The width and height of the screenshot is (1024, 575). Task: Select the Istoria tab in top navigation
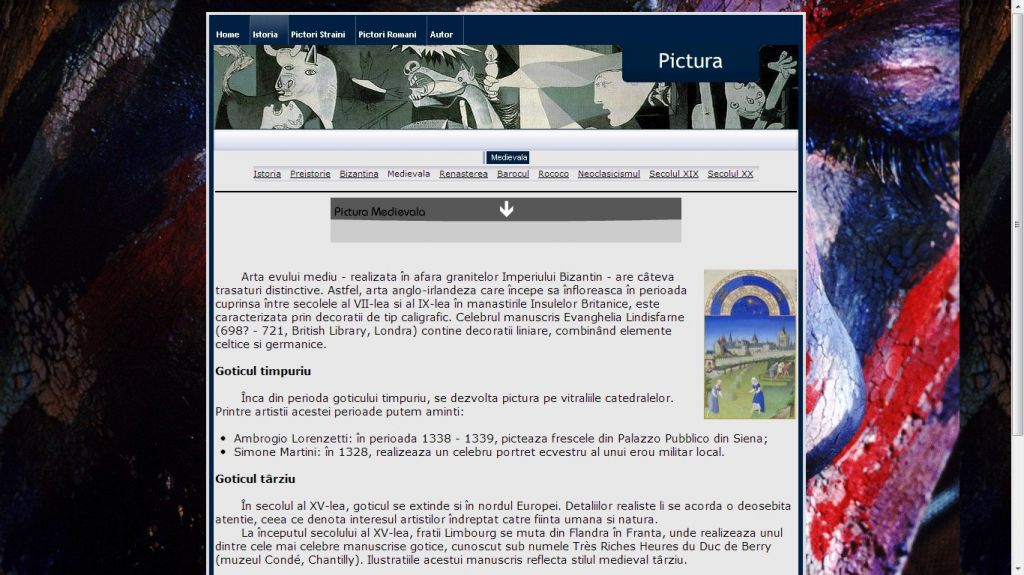tap(265, 35)
